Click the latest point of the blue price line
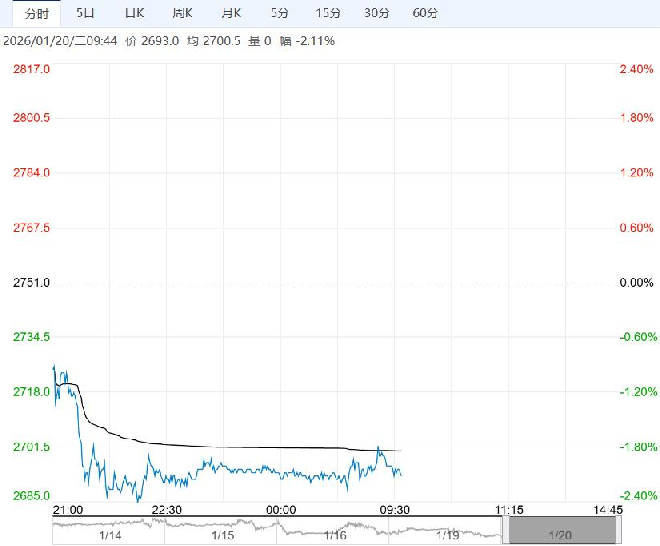The height and width of the screenshot is (546, 660). click(x=401, y=475)
